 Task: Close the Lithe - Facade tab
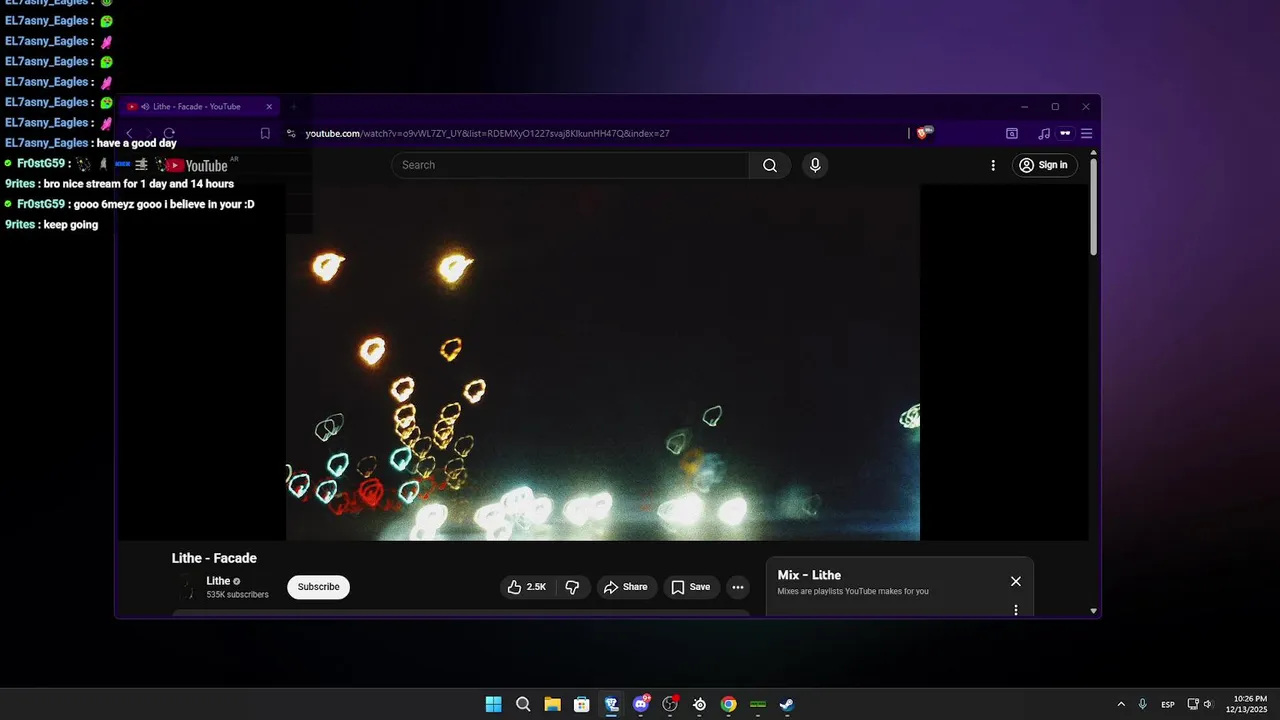coord(269,106)
